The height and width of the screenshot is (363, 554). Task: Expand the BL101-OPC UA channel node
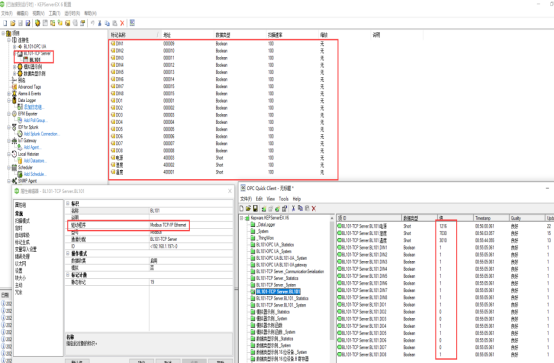coord(14,46)
